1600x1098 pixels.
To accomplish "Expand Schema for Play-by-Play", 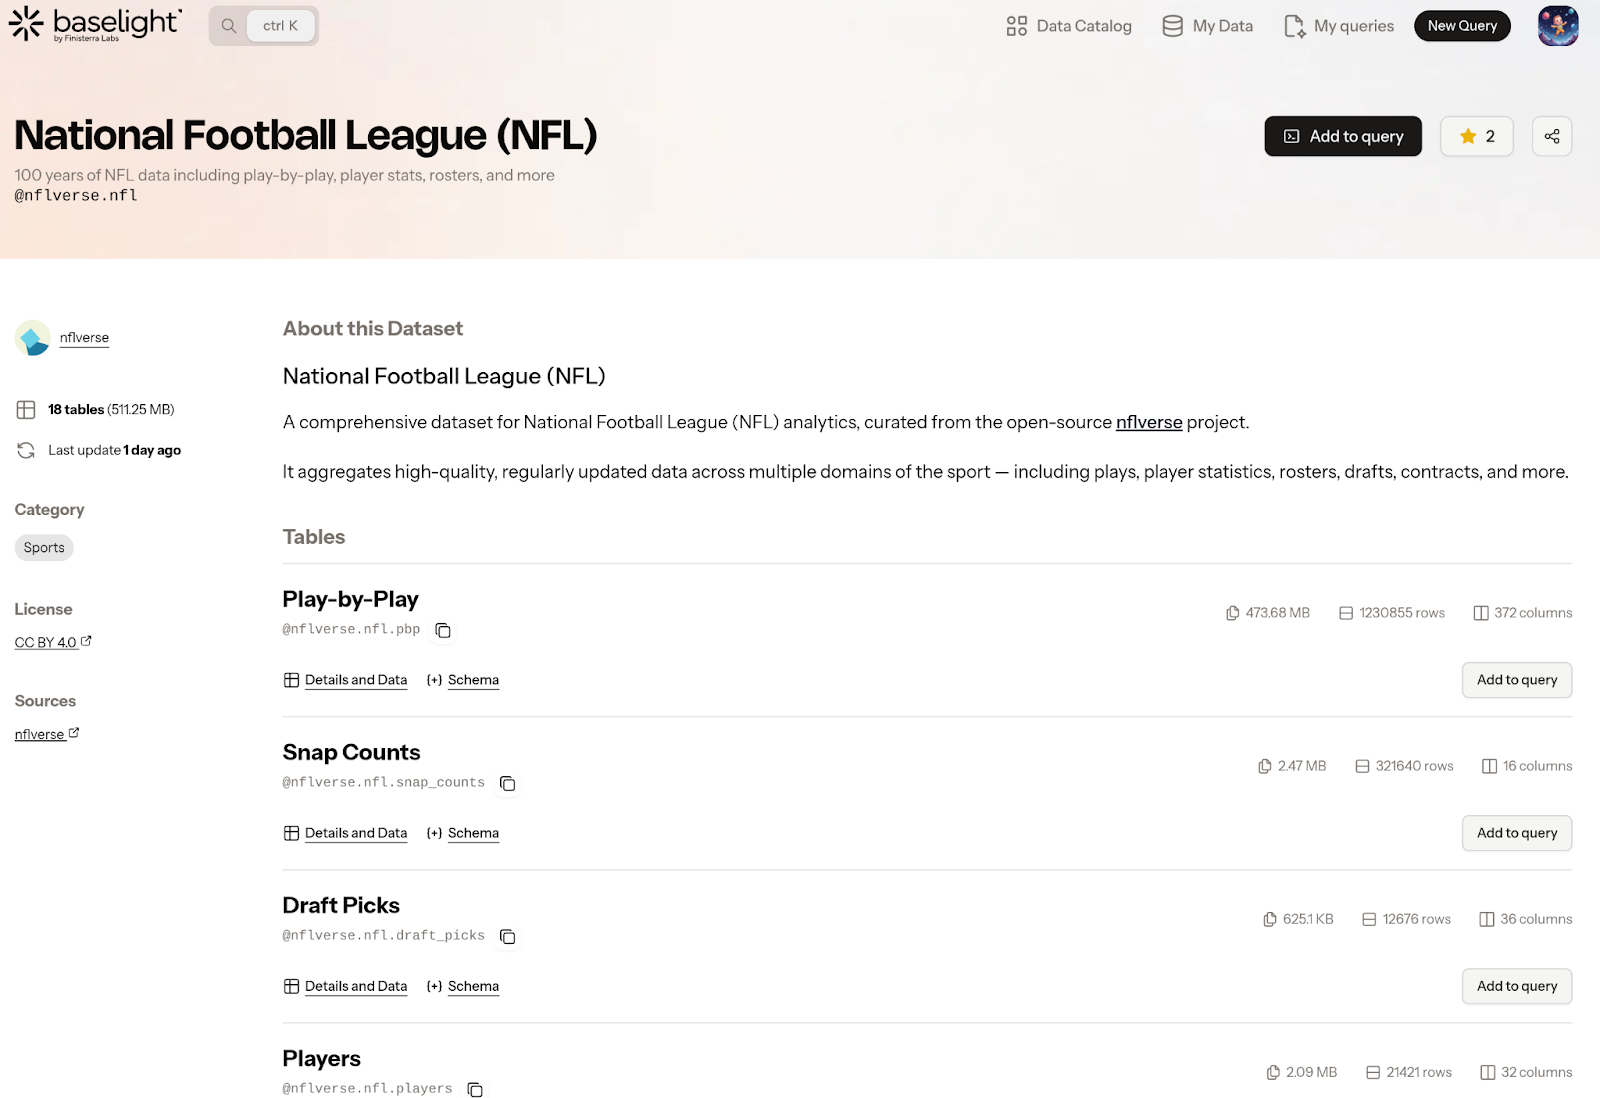I will (463, 680).
